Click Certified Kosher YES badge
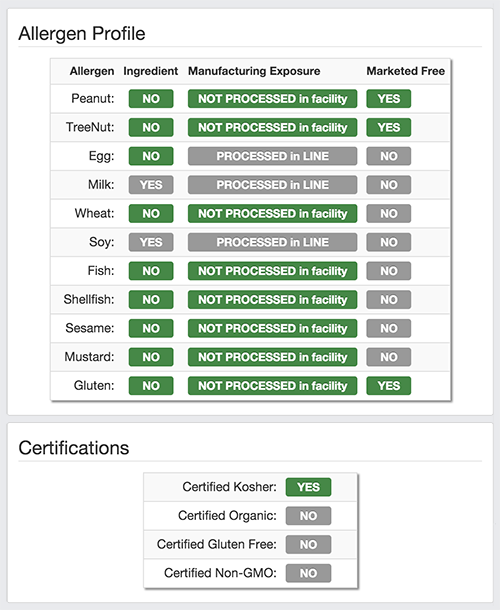This screenshot has width=500, height=610. click(x=308, y=487)
